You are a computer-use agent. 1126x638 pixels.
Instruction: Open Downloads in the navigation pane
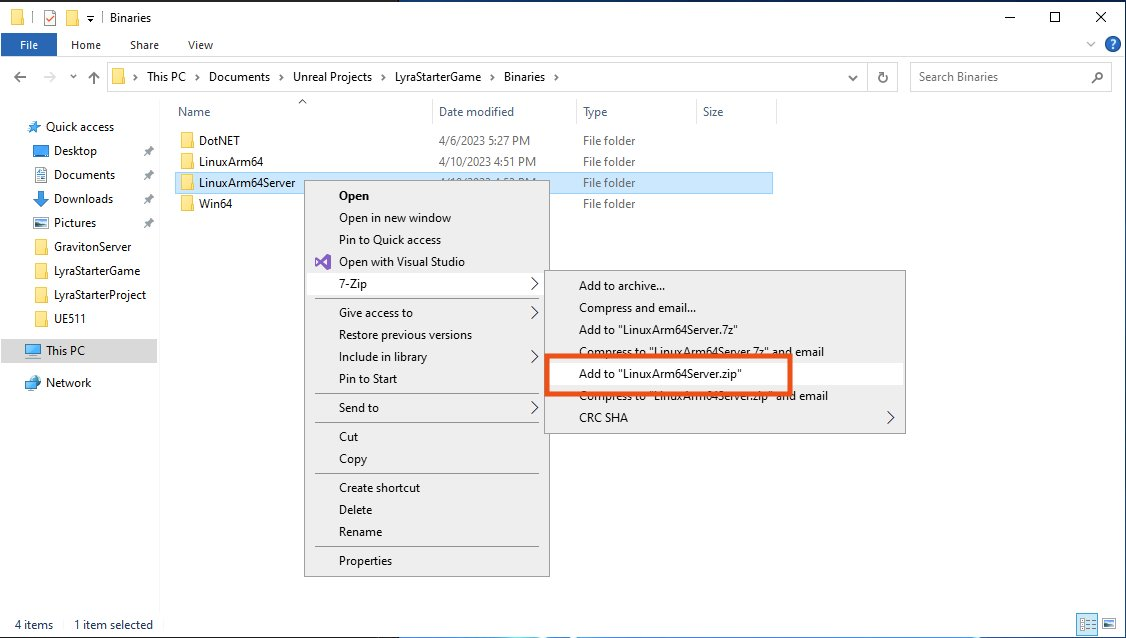coord(83,198)
